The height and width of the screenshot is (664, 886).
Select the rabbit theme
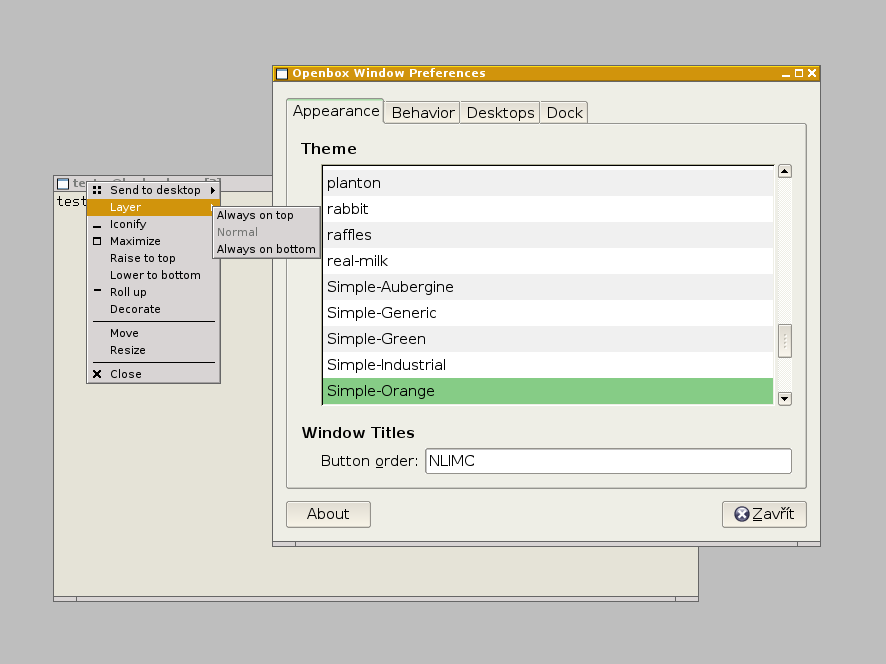point(548,209)
